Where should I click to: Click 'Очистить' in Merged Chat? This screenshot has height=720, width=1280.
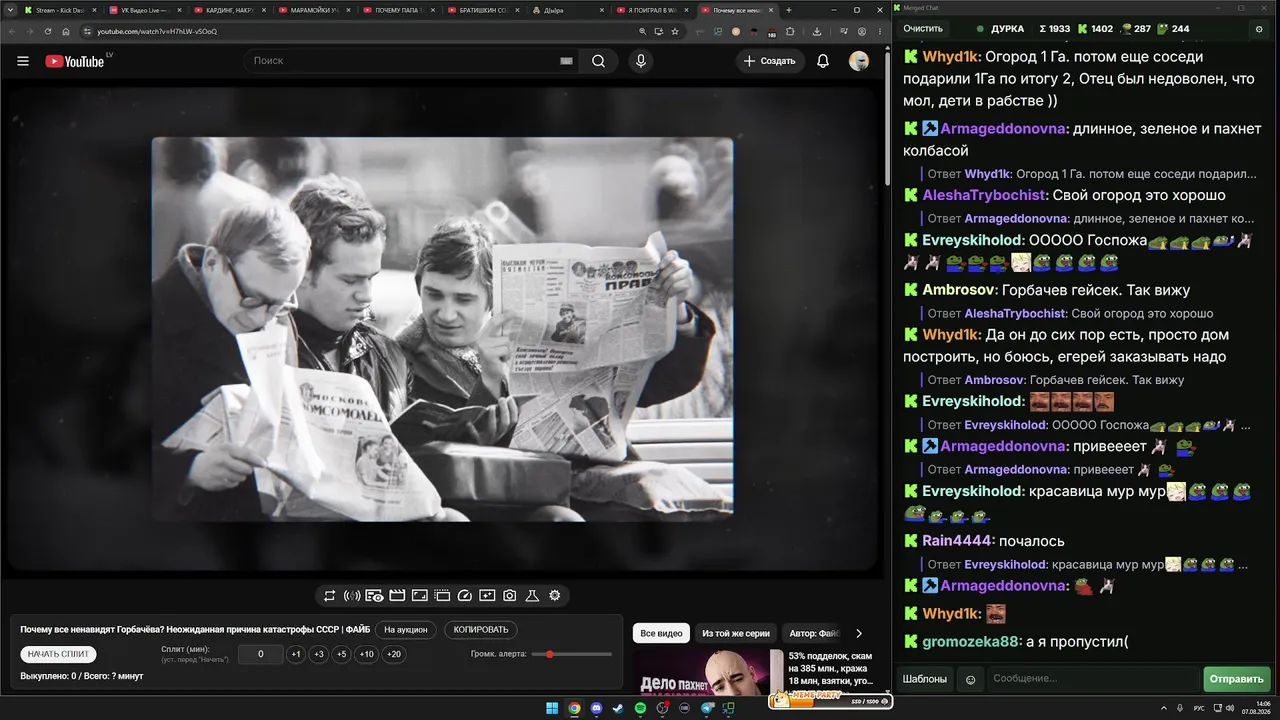pyautogui.click(x=923, y=29)
